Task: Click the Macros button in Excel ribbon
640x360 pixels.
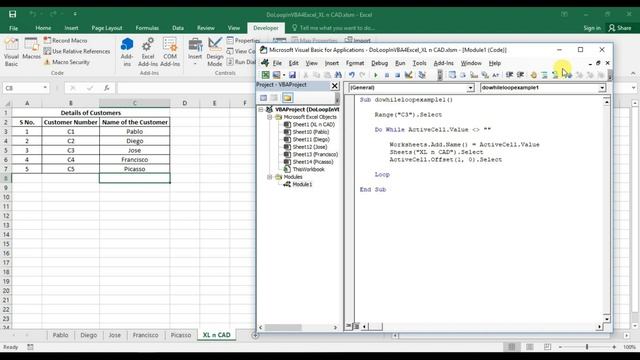Action: point(31,49)
